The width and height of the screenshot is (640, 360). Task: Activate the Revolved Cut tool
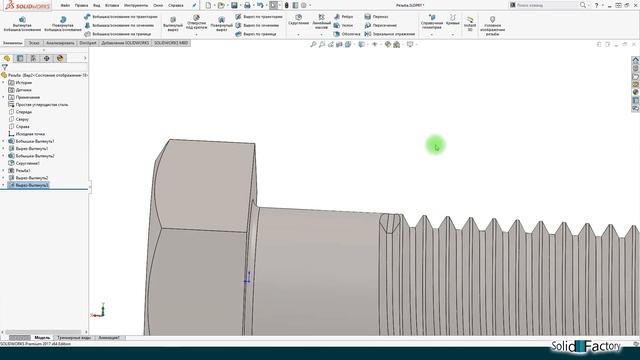221,24
